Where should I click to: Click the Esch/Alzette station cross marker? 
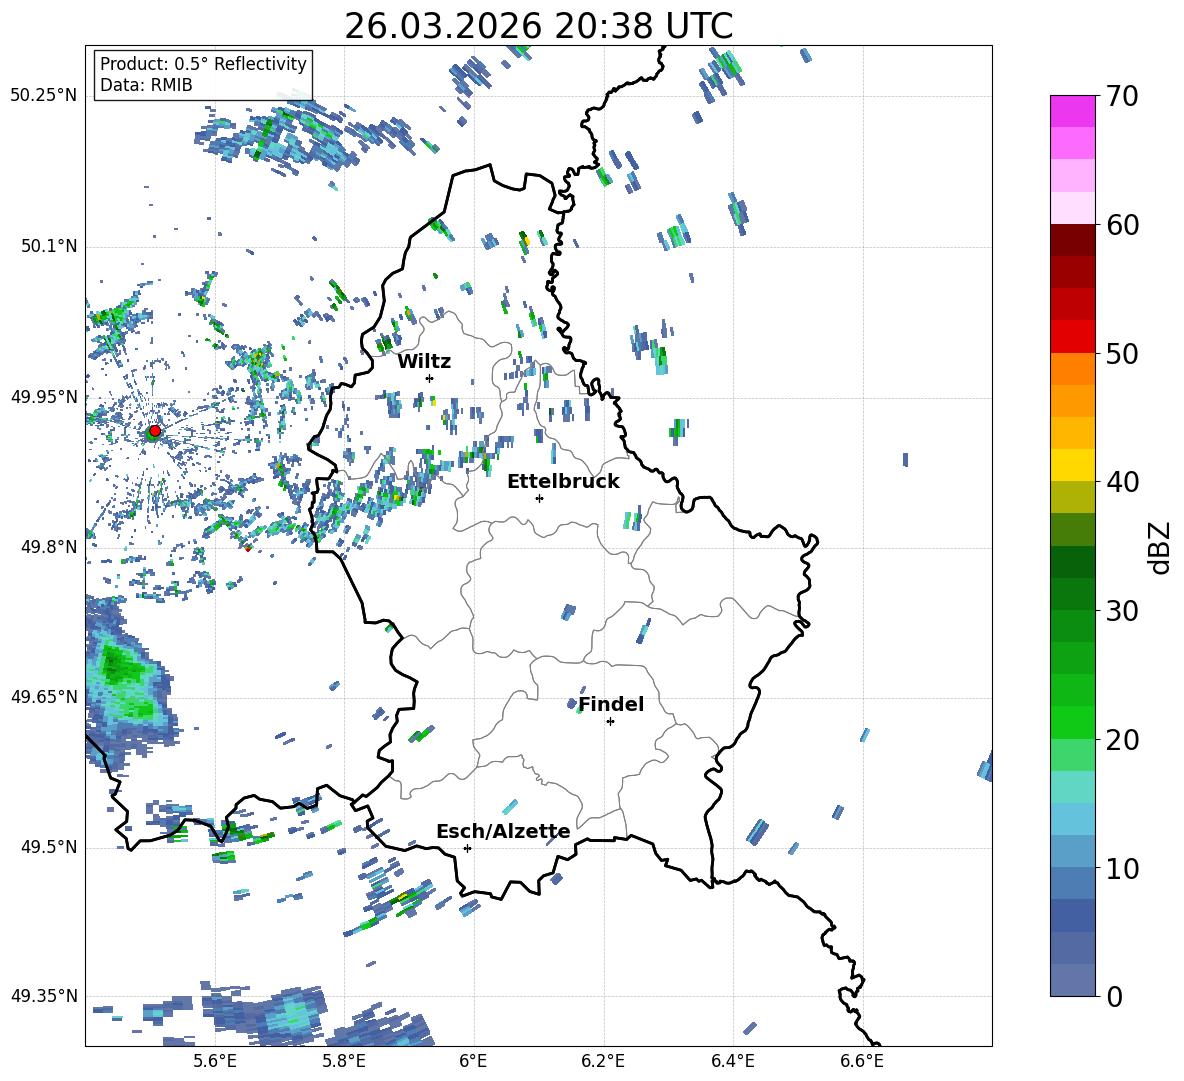467,848
